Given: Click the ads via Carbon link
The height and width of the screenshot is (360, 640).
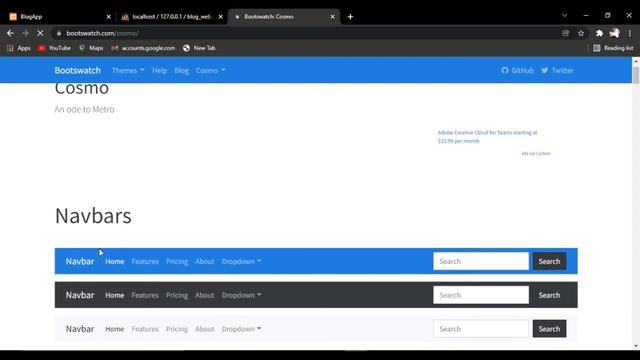Looking at the screenshot, I should pyautogui.click(x=536, y=153).
